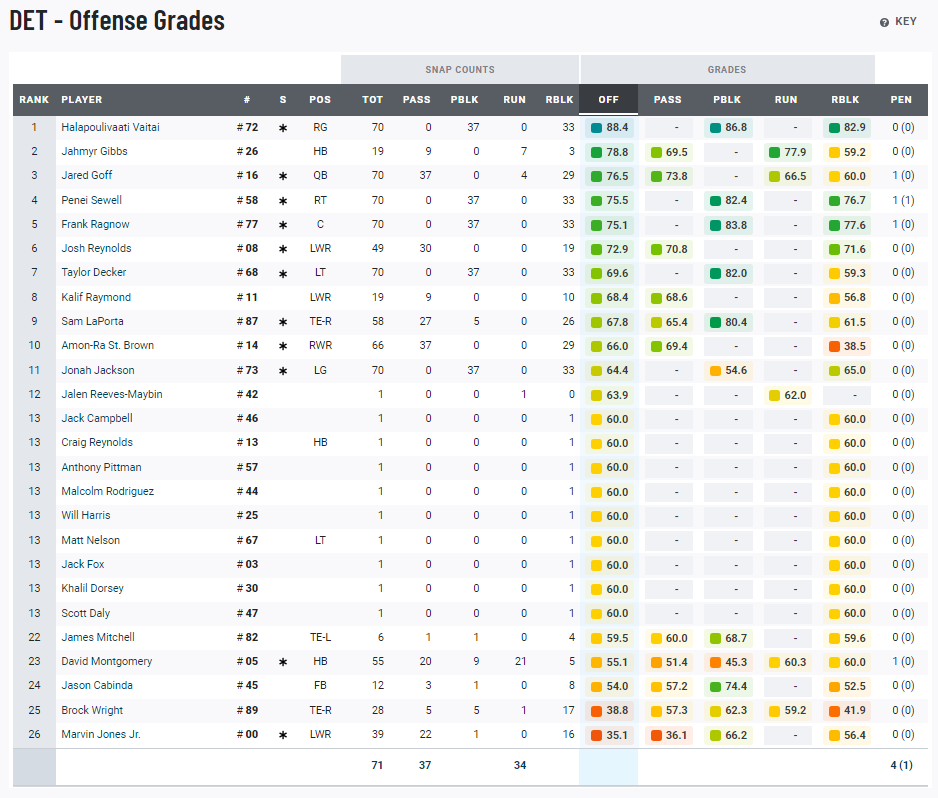Click the star icon beside Jared Goff

click(283, 175)
